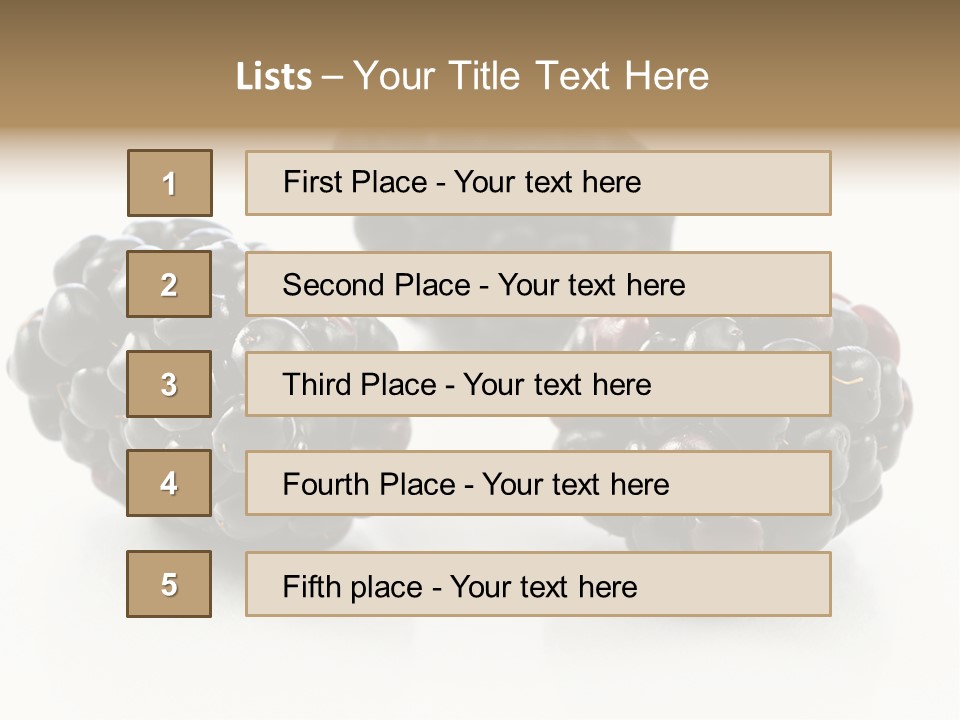Click the Second Place text bar
960x720 pixels.
tap(538, 284)
